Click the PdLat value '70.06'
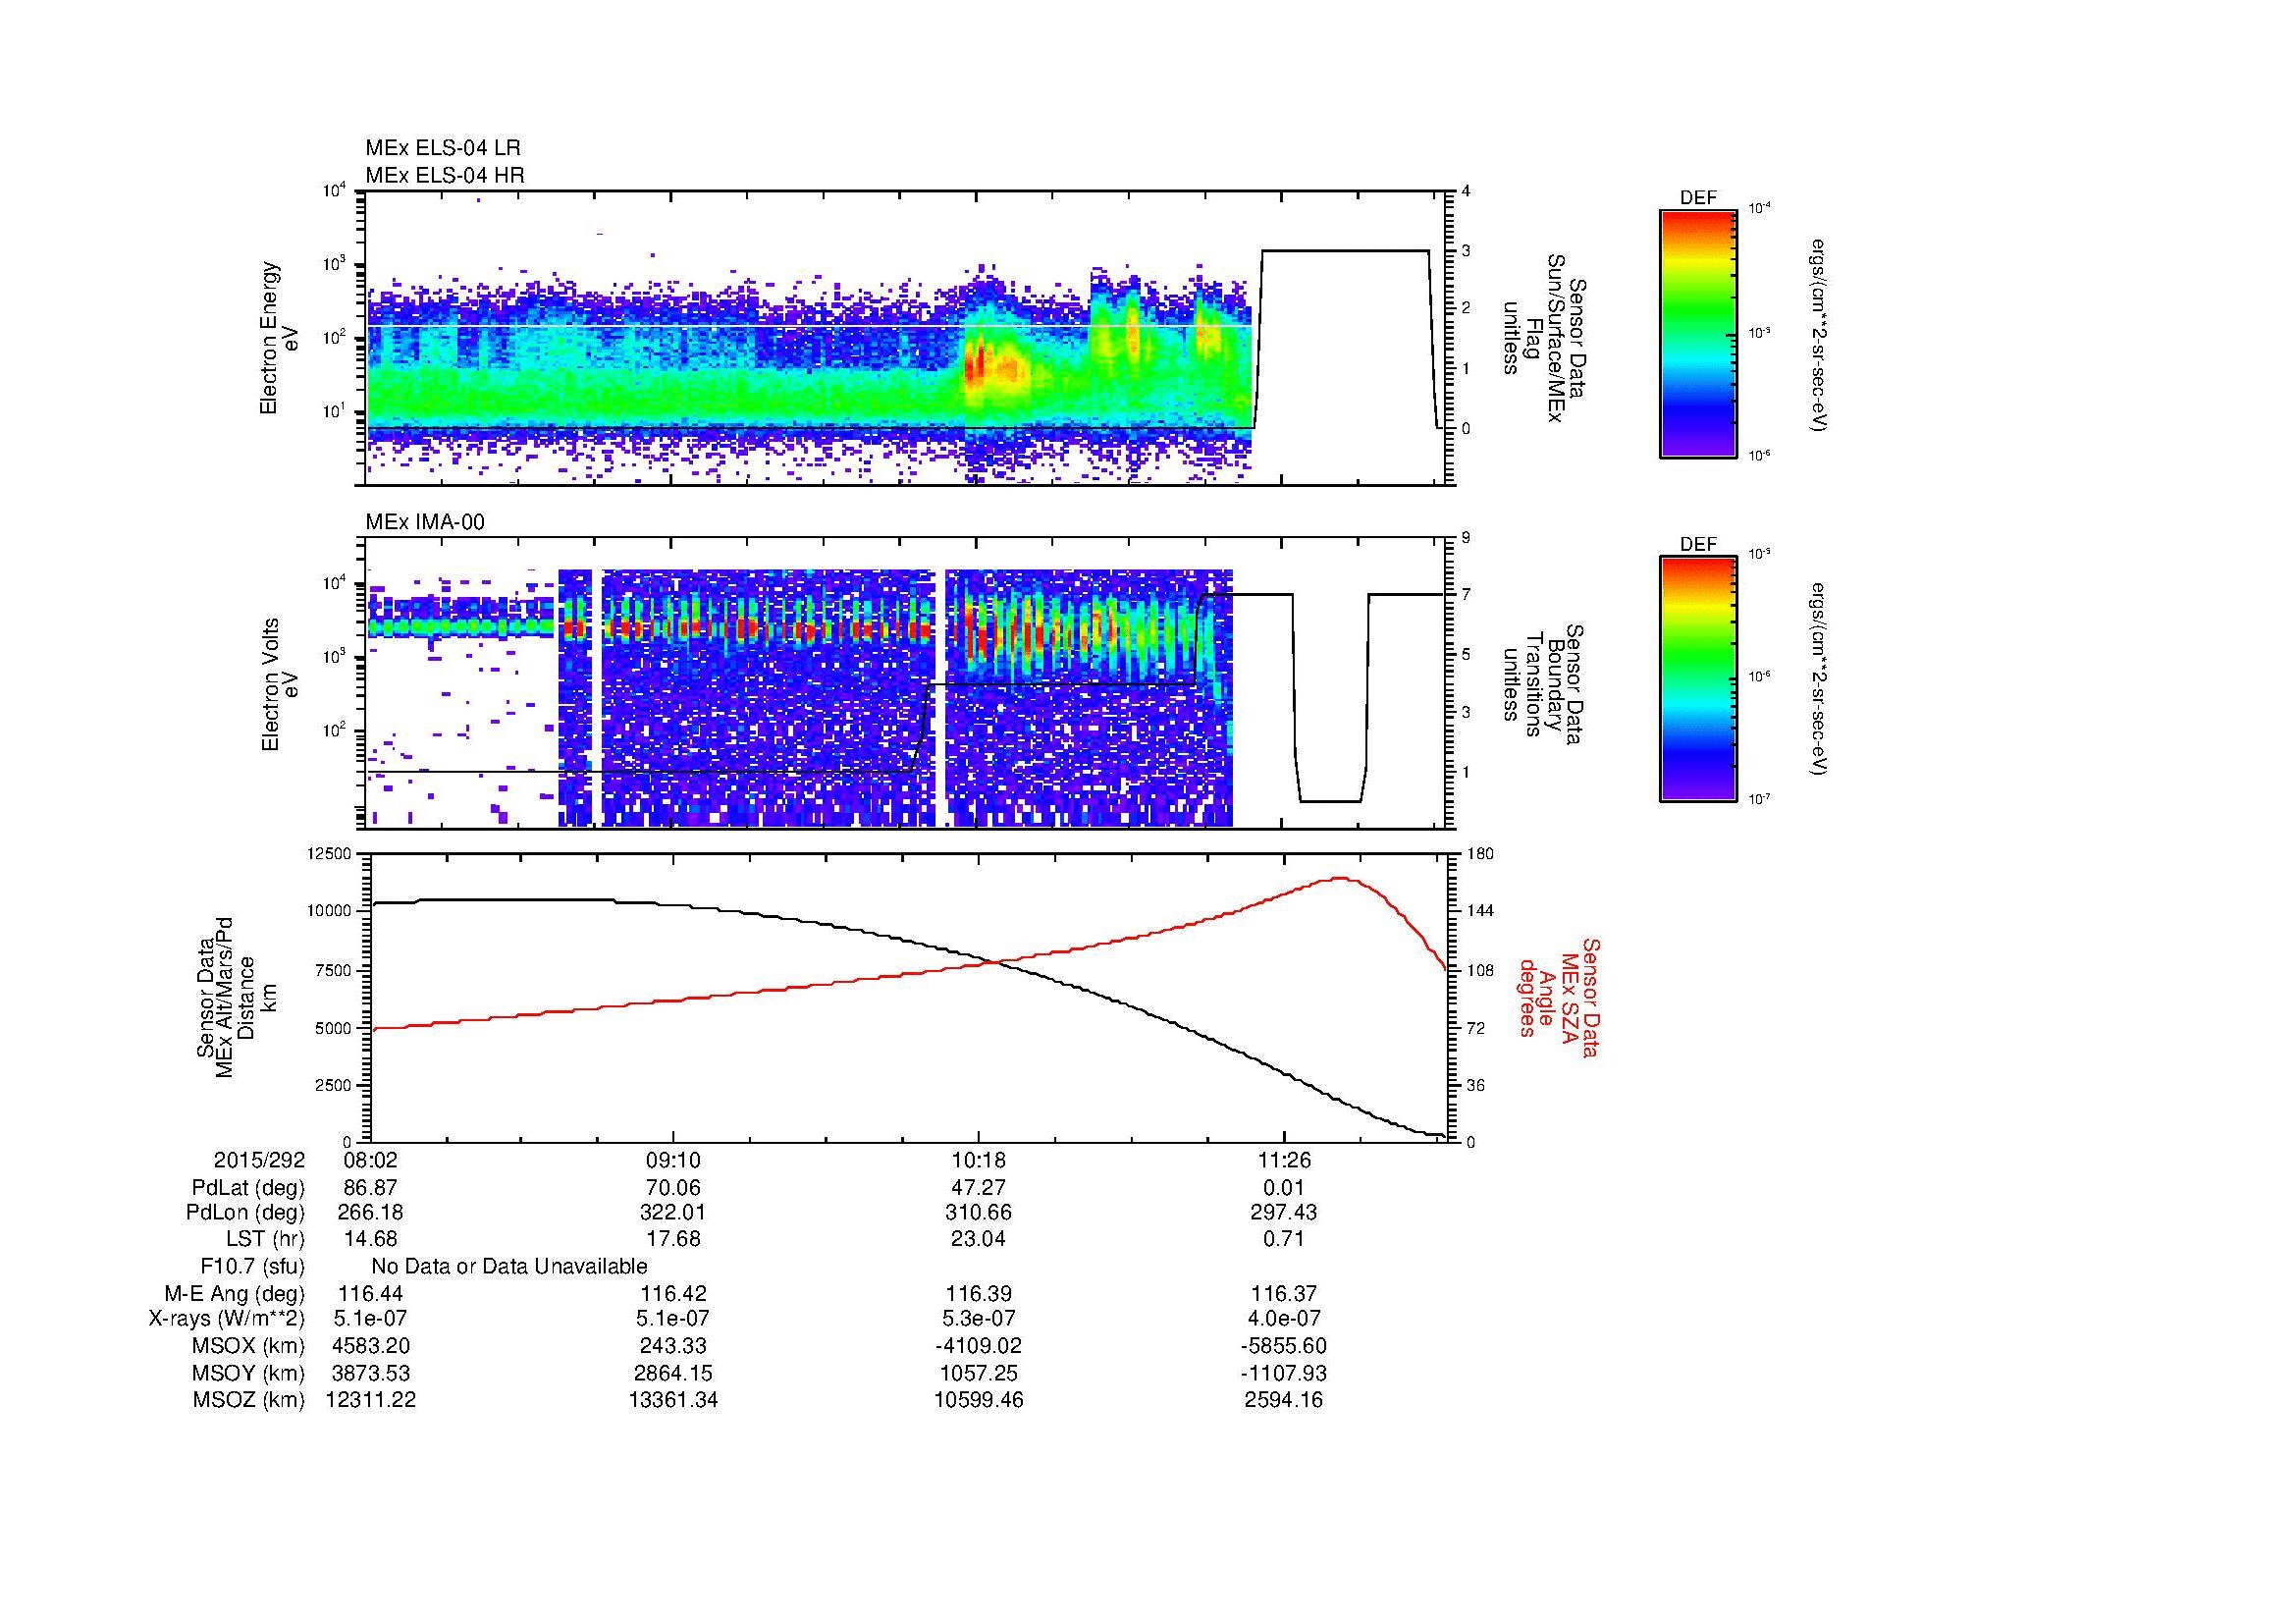The image size is (2296, 1623). (x=673, y=1188)
